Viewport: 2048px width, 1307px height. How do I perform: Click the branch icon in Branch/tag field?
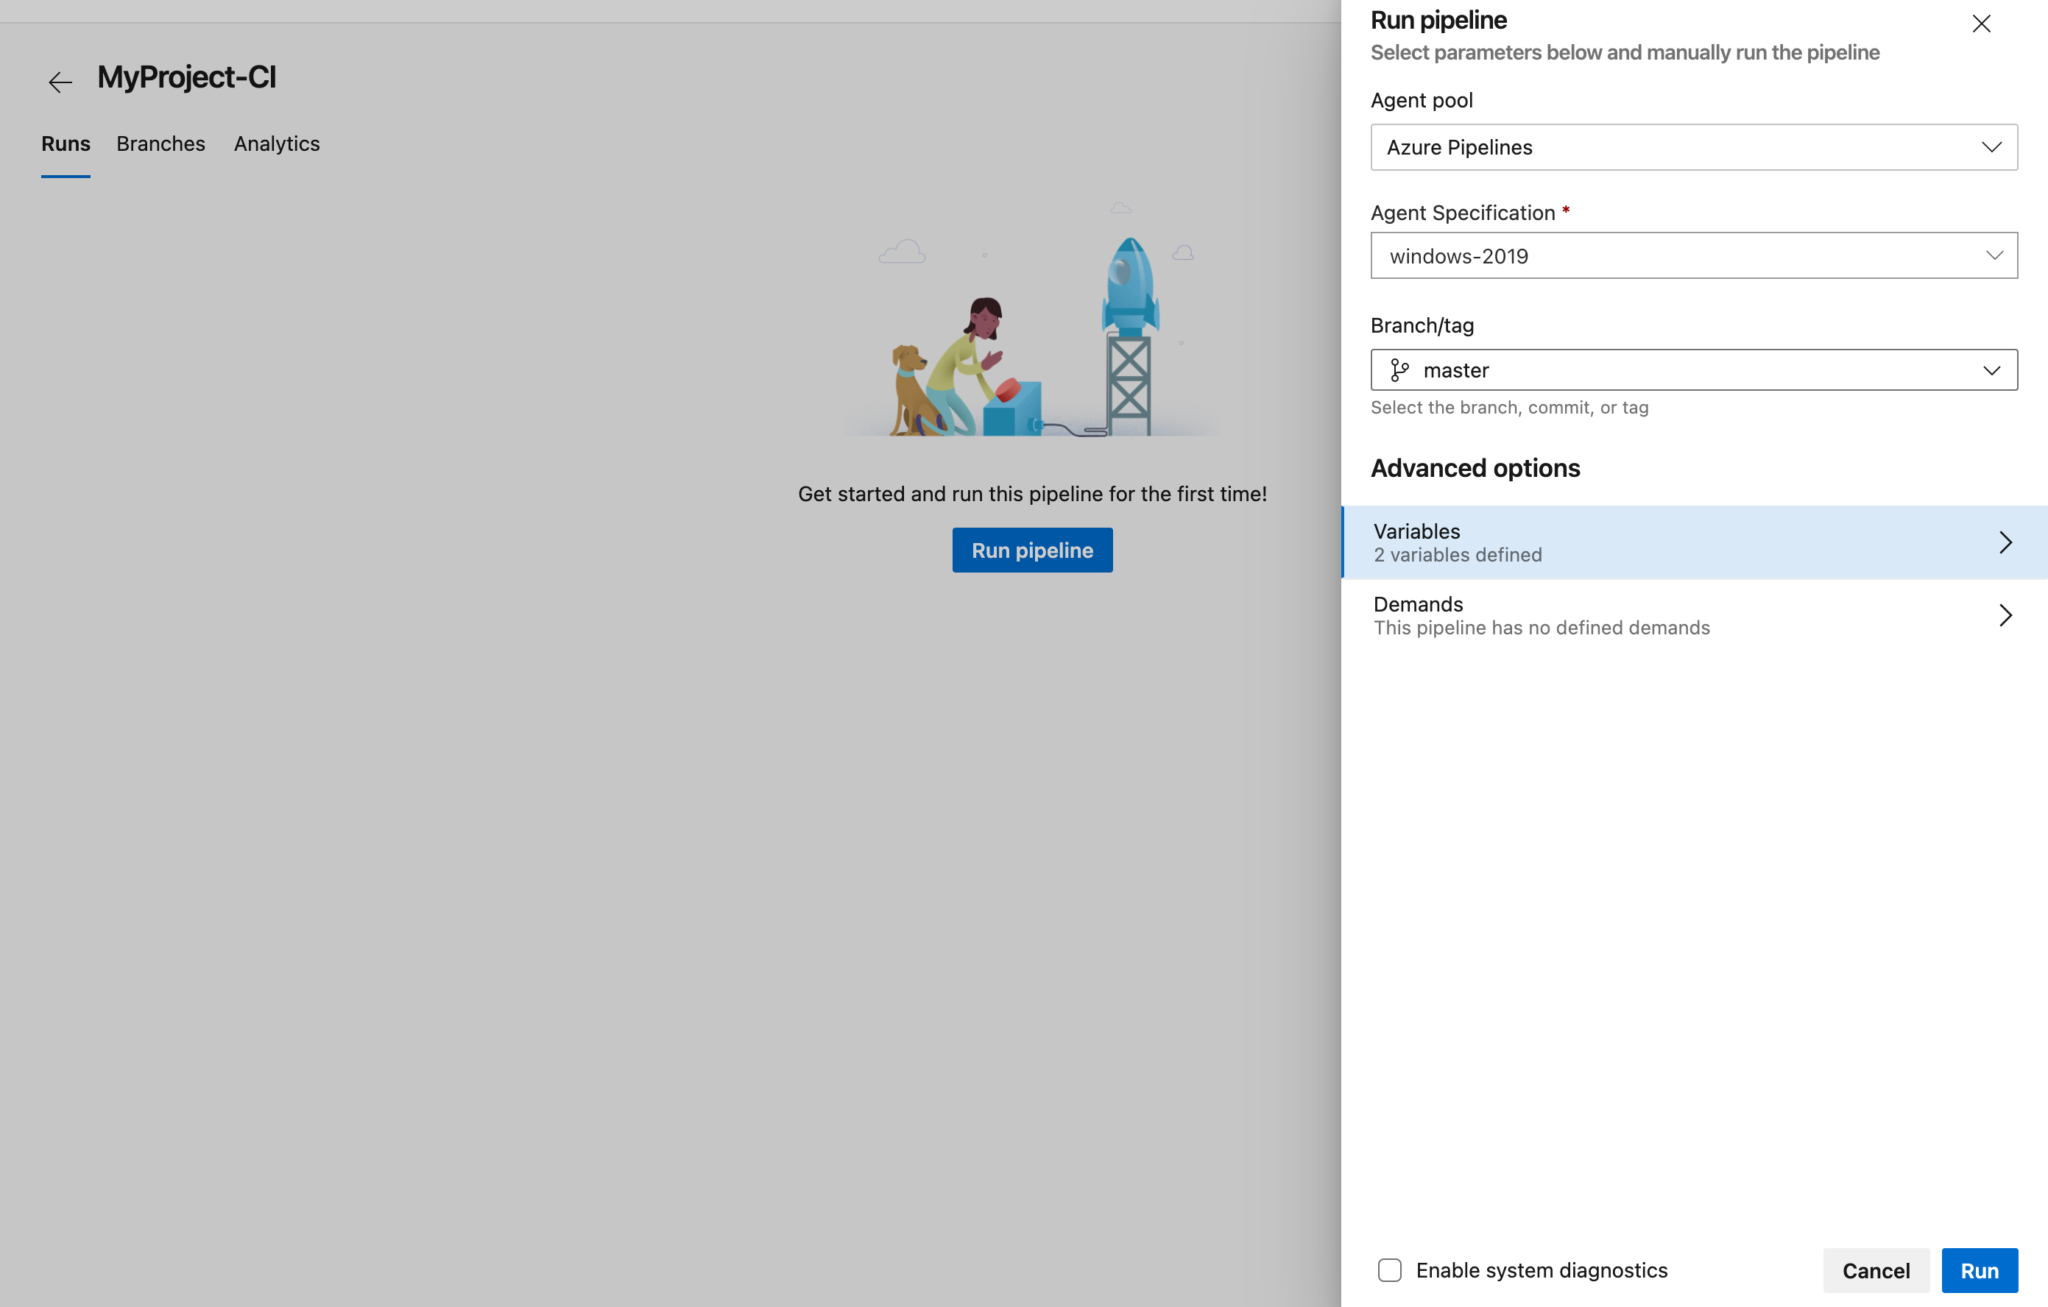click(x=1399, y=369)
